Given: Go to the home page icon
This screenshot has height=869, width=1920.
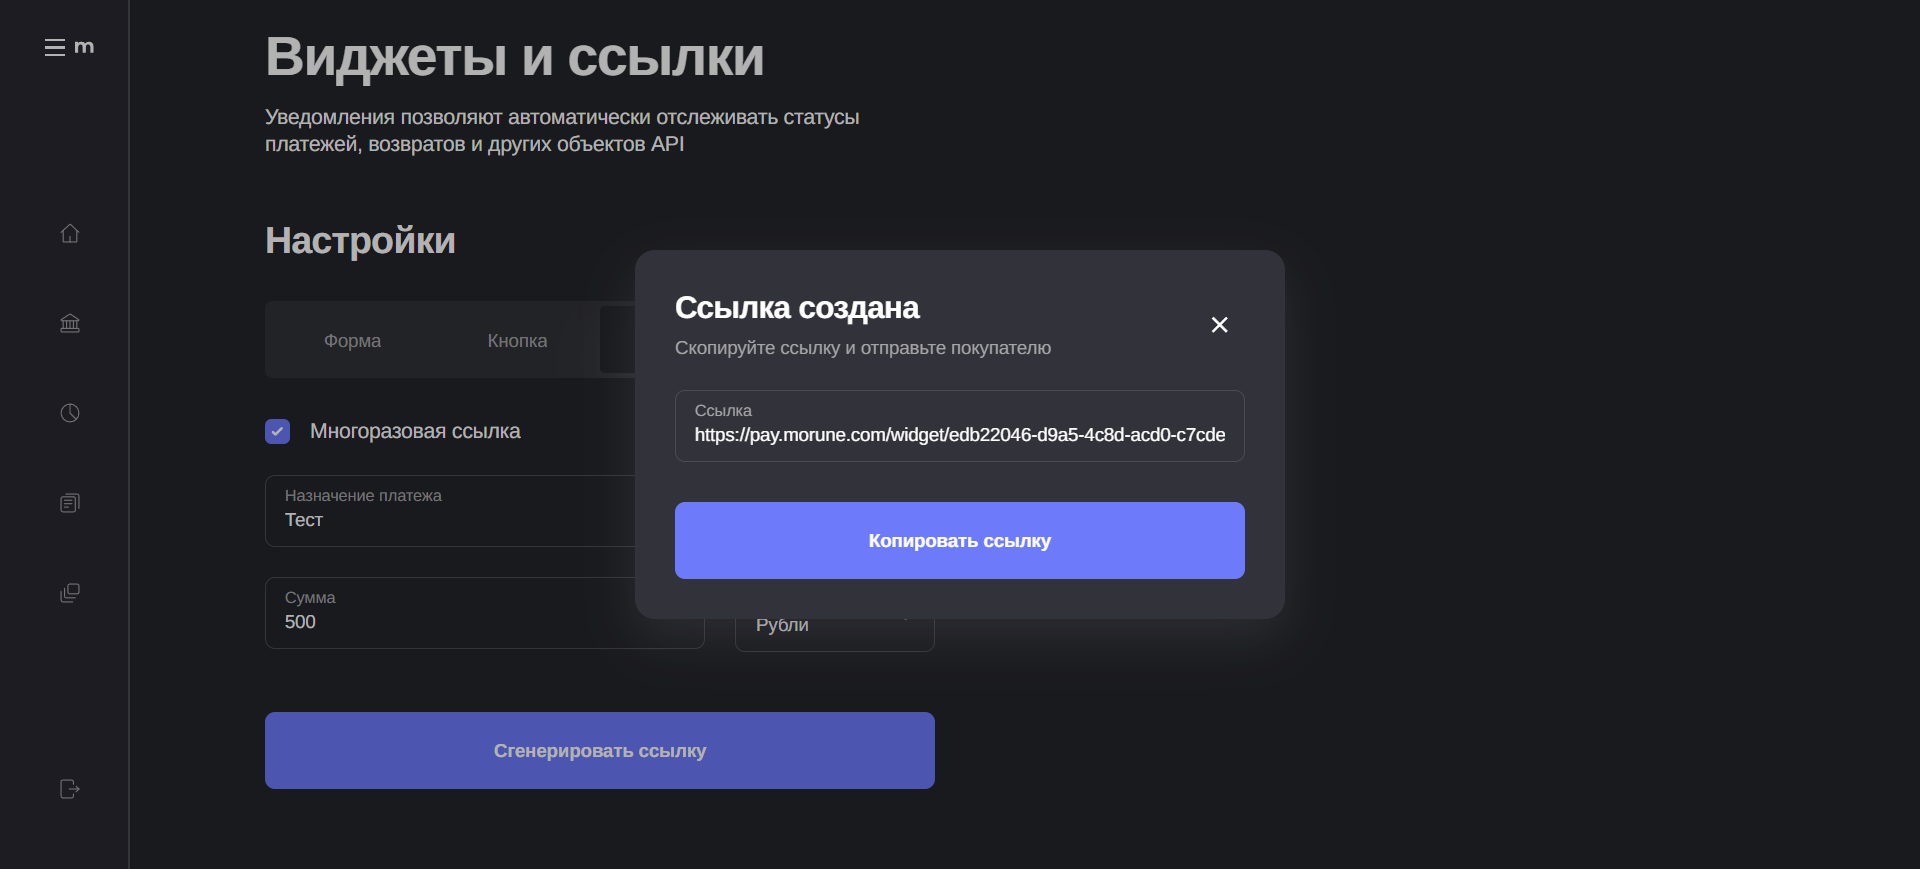Looking at the screenshot, I should point(70,234).
